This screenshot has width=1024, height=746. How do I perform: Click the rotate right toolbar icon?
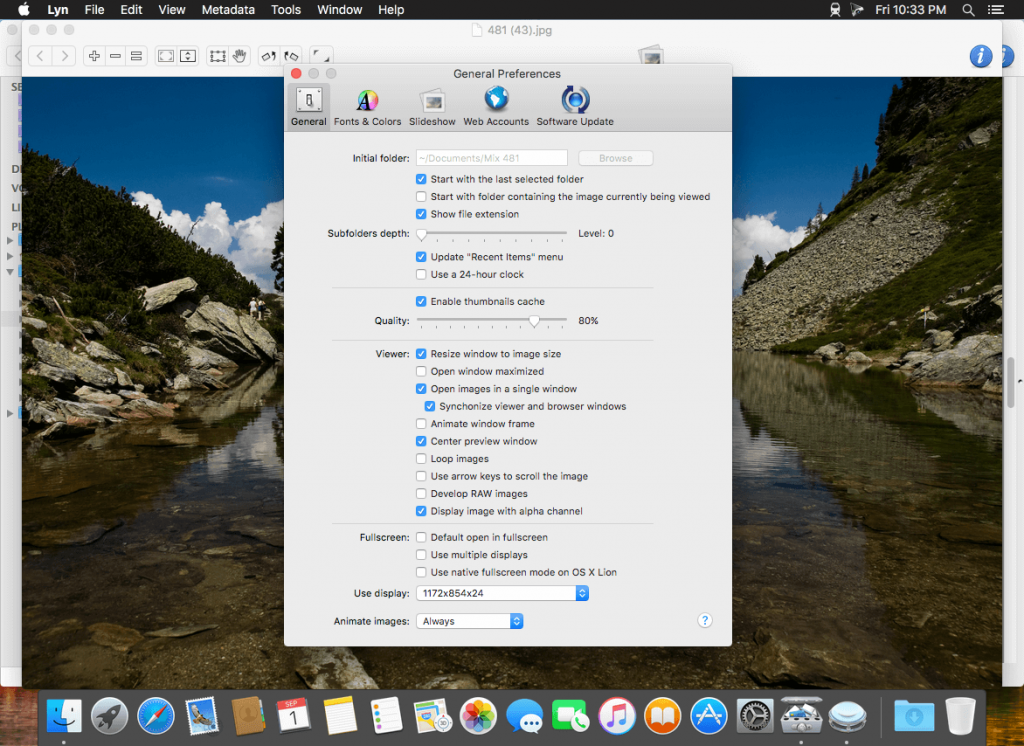click(x=291, y=56)
